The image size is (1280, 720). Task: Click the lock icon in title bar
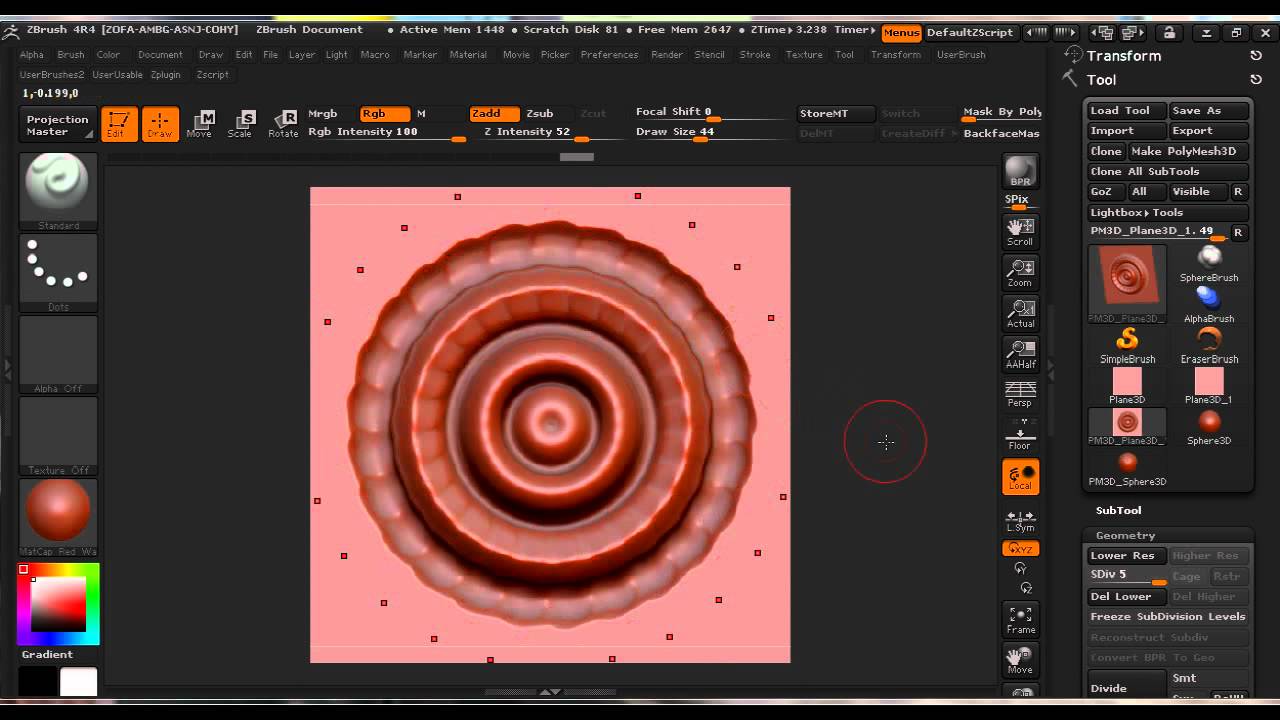coord(1169,32)
